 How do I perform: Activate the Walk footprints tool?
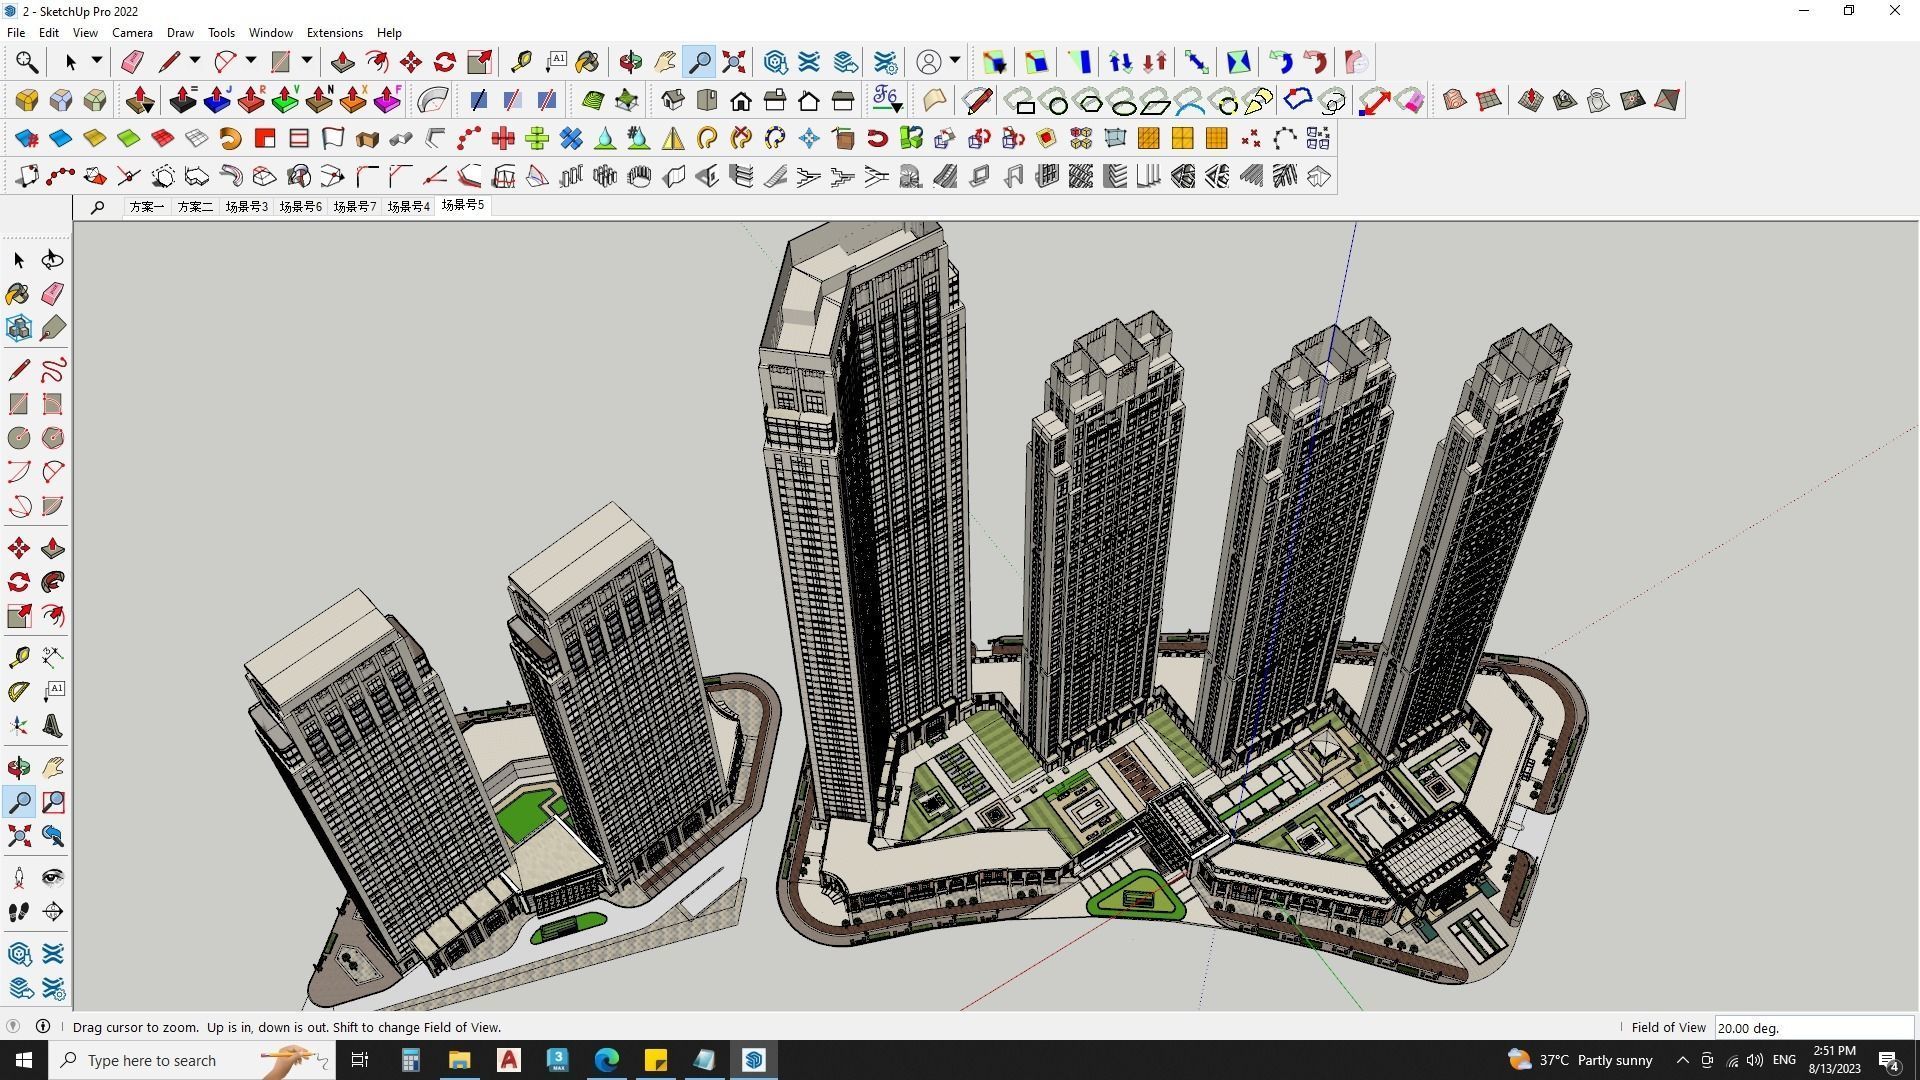coord(19,912)
